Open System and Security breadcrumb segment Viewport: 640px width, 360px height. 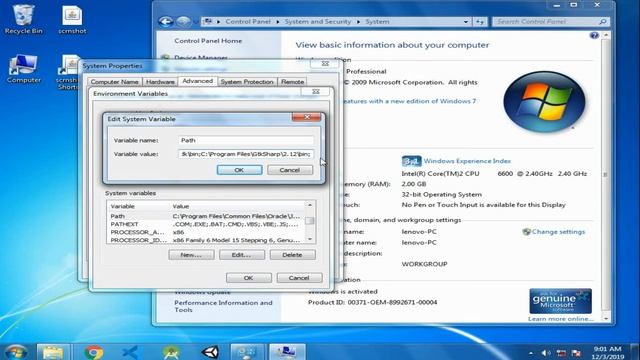pyautogui.click(x=318, y=22)
